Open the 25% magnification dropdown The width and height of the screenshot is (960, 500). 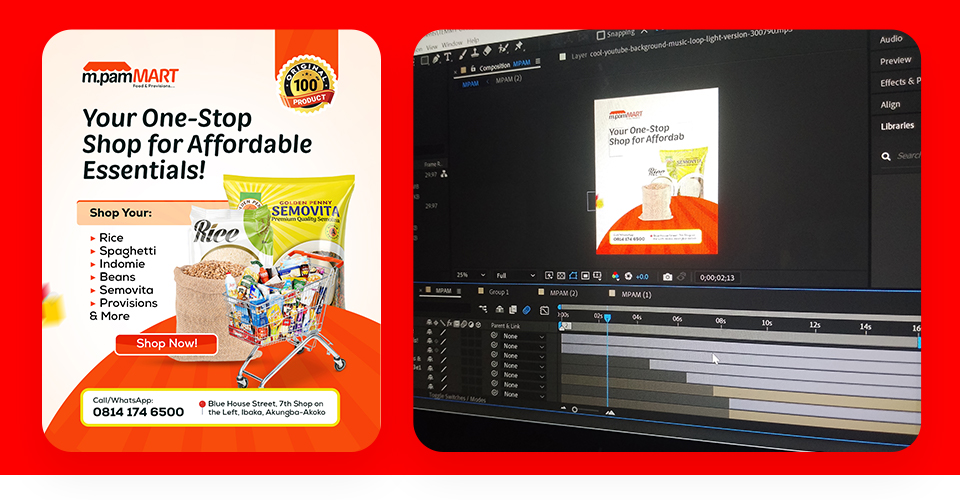coord(471,275)
